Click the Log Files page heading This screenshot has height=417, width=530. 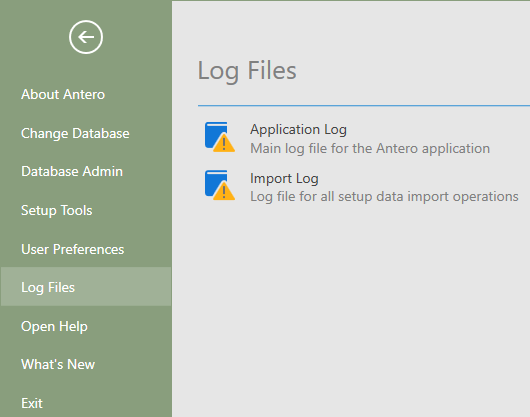[247, 71]
